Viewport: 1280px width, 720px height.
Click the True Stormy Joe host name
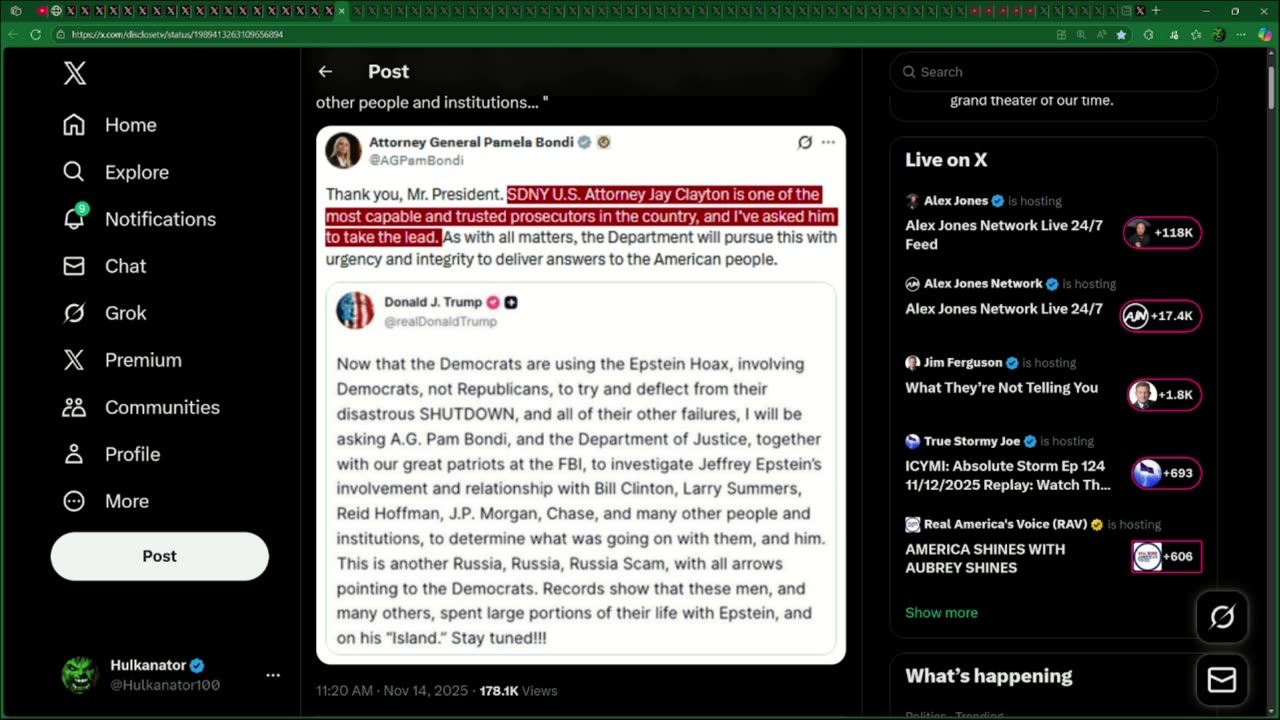tap(970, 441)
